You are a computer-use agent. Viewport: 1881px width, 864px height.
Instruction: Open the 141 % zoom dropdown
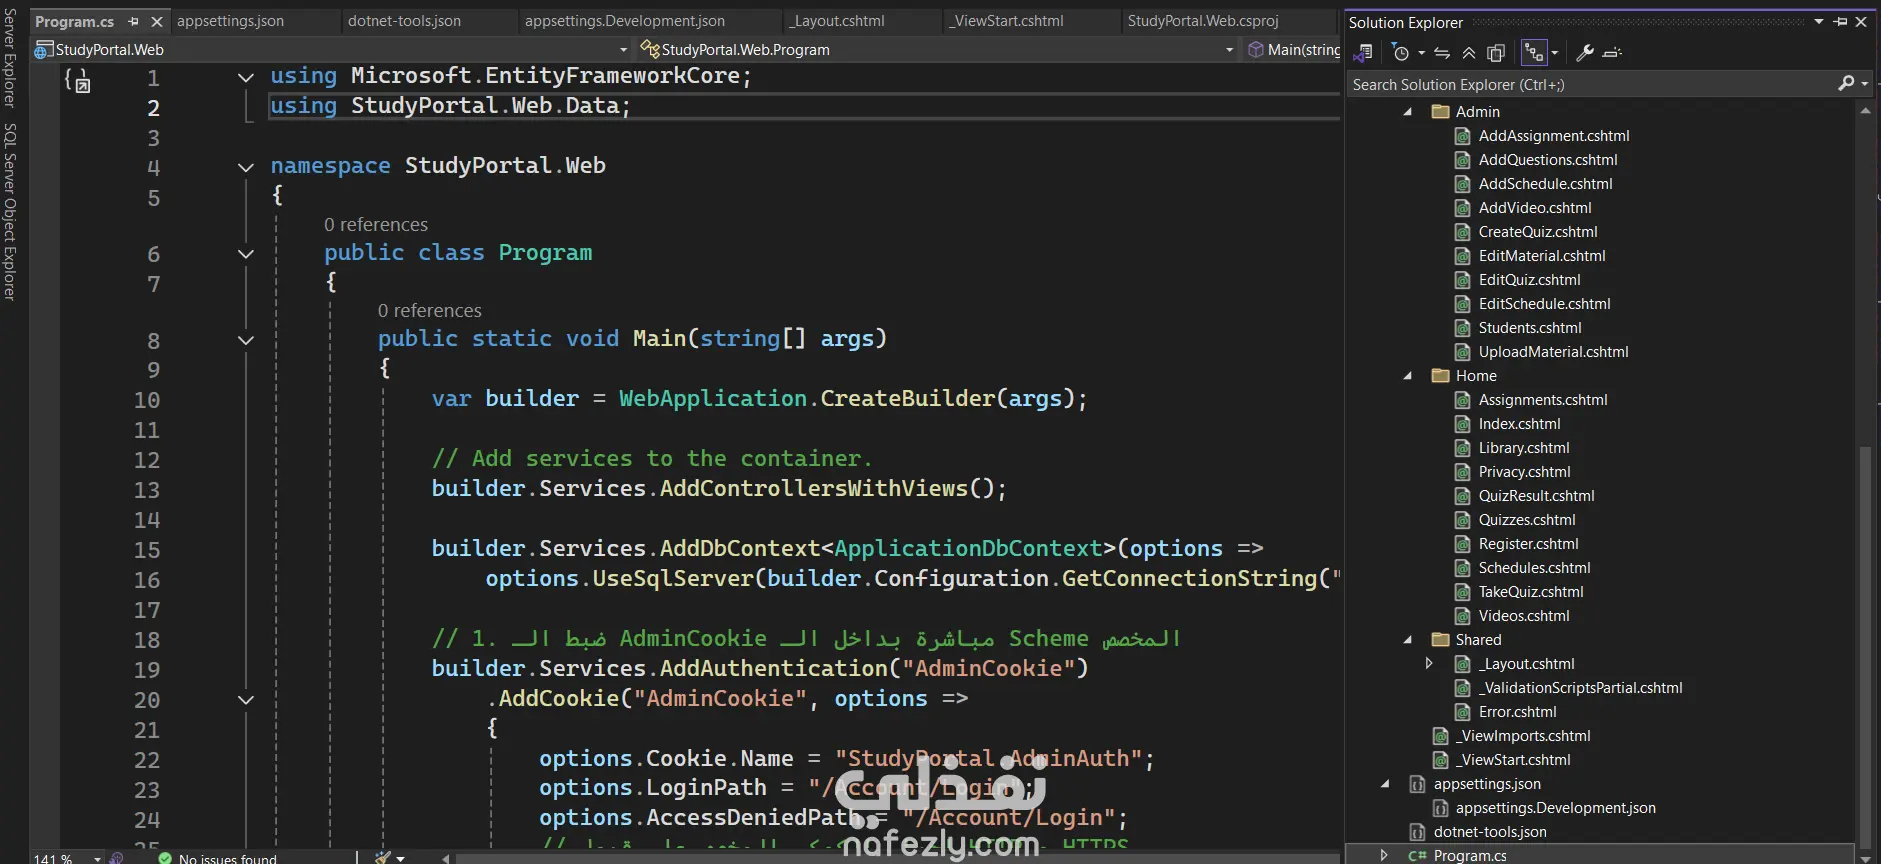pos(97,858)
